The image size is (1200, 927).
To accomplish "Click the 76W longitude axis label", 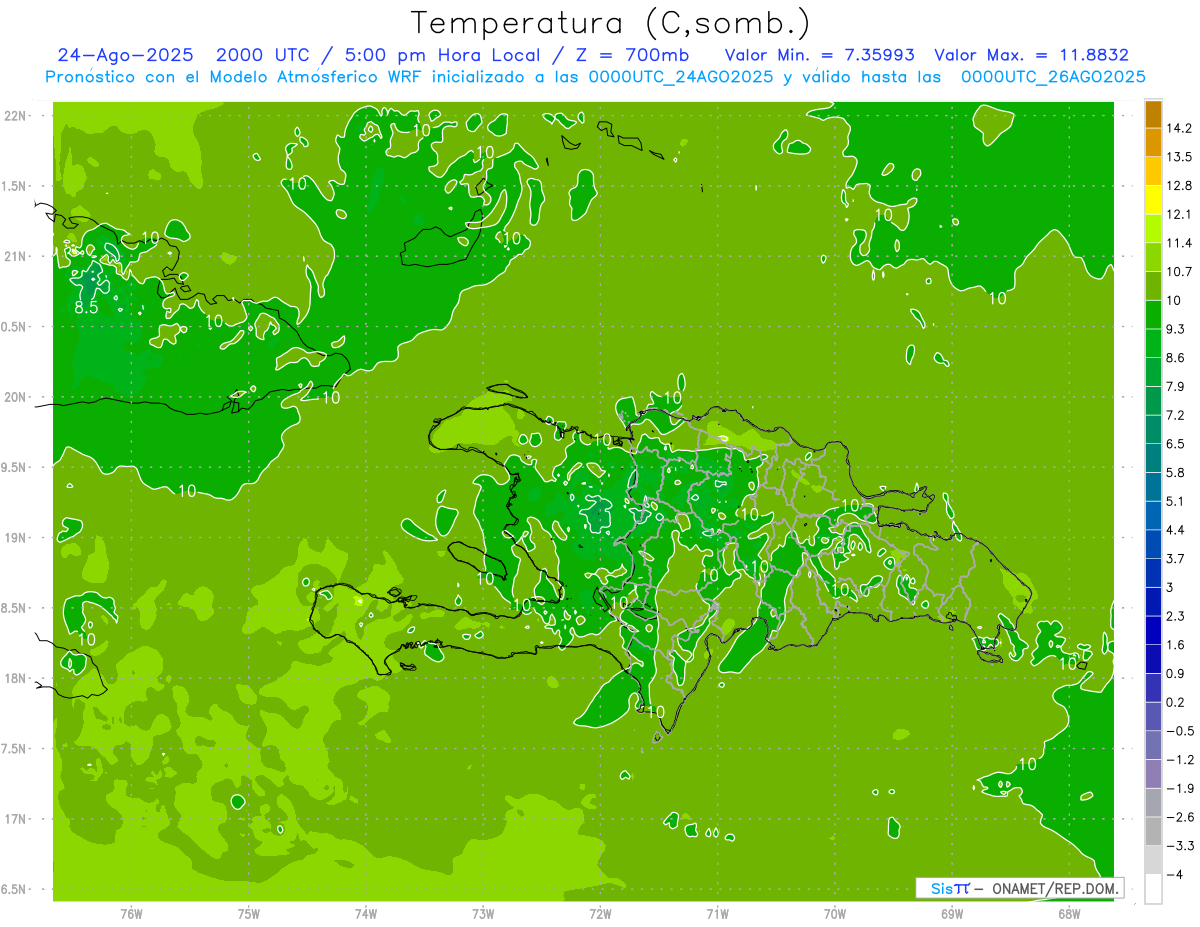I will [131, 914].
